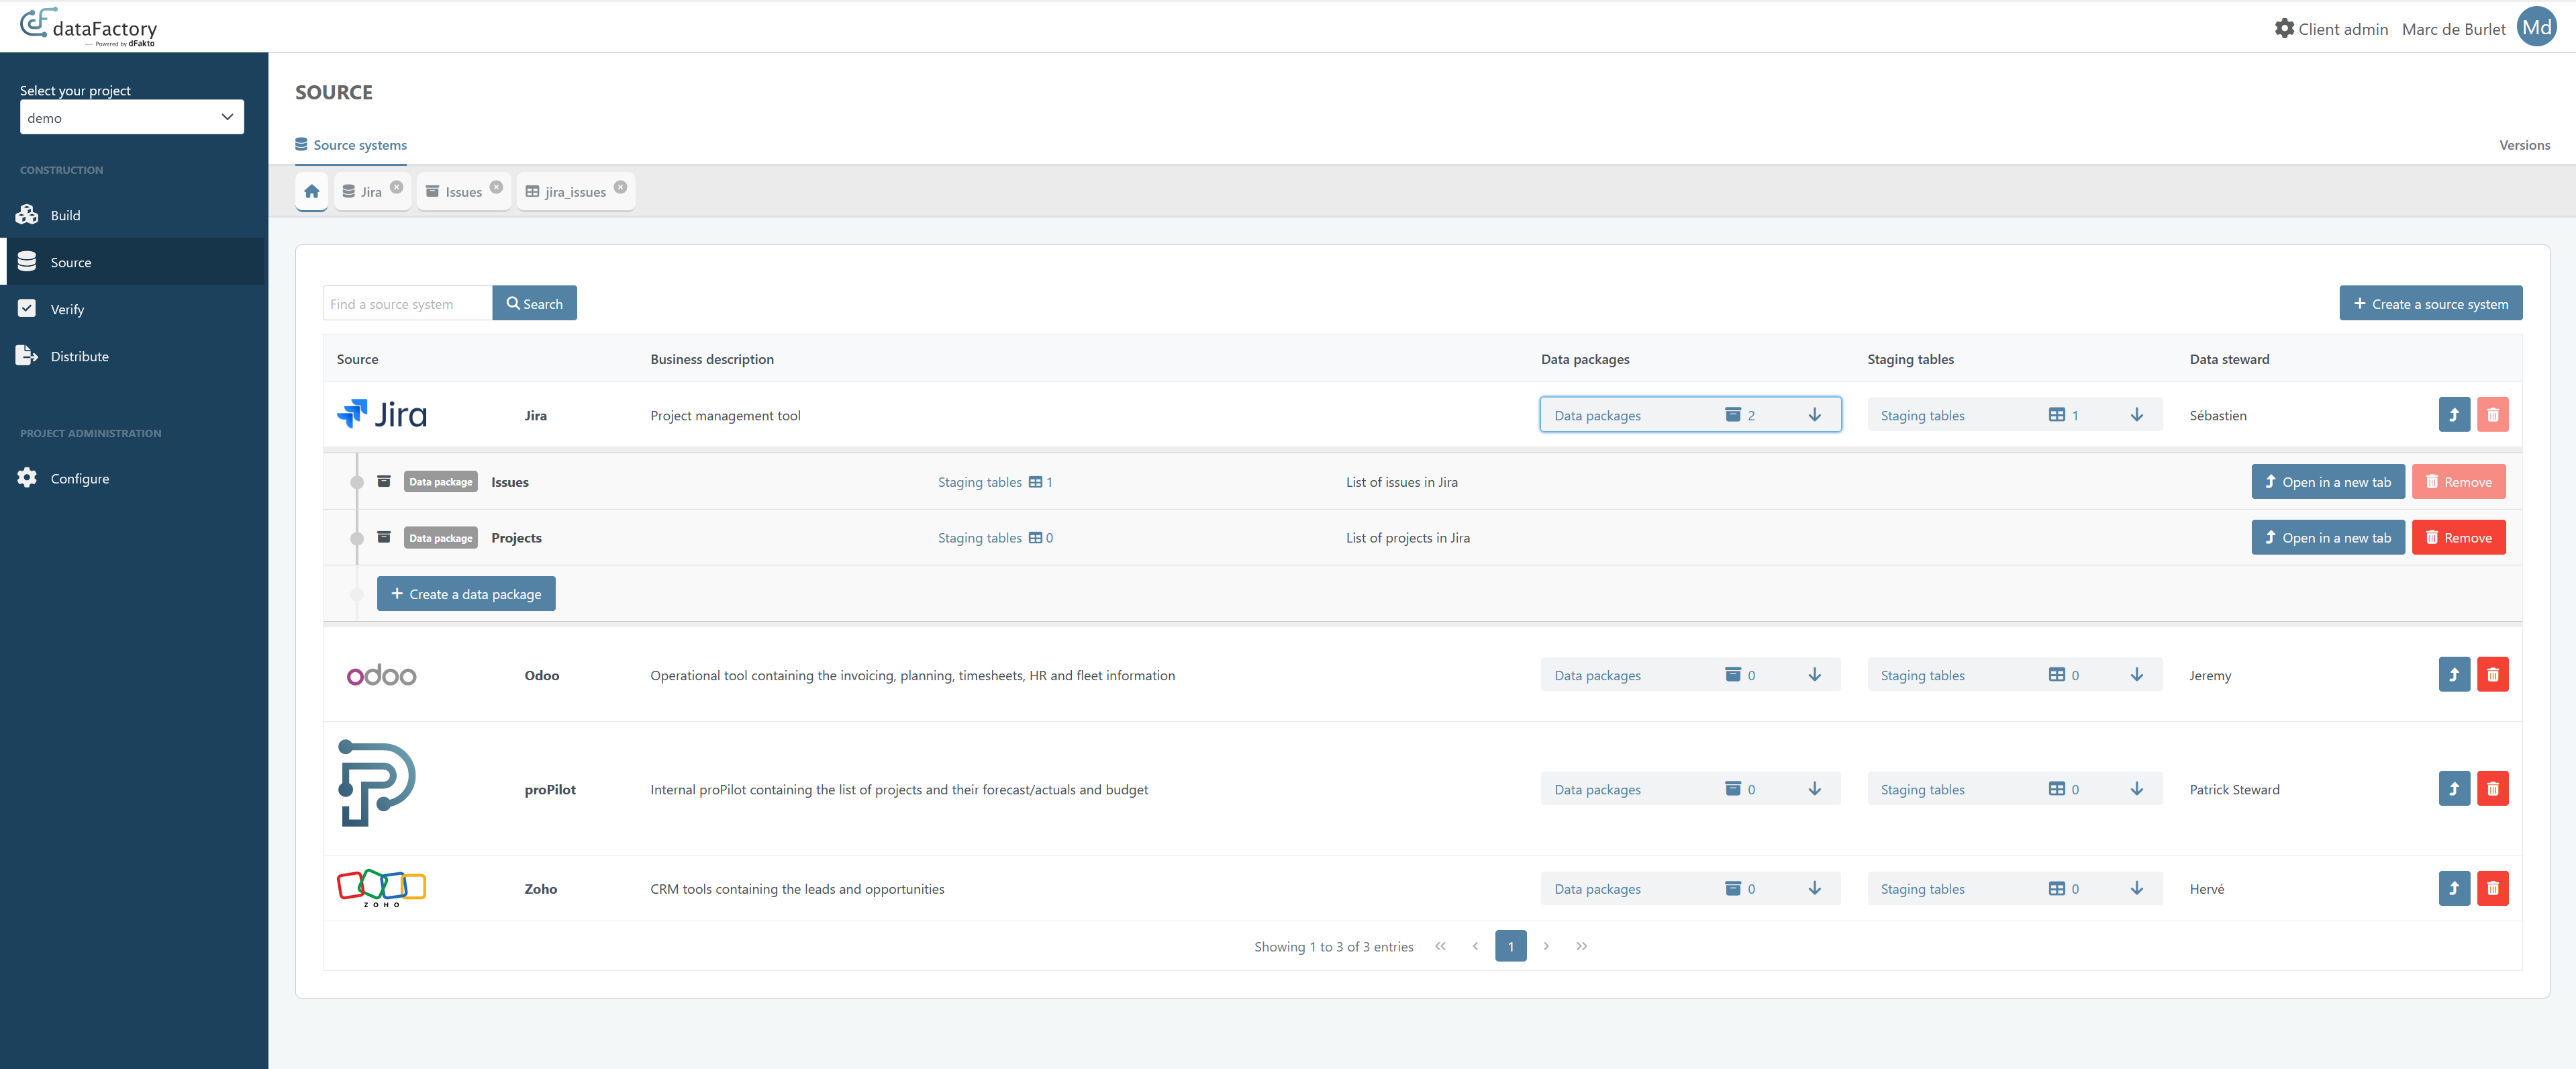Click the home icon breadcrumb tab

click(x=311, y=191)
